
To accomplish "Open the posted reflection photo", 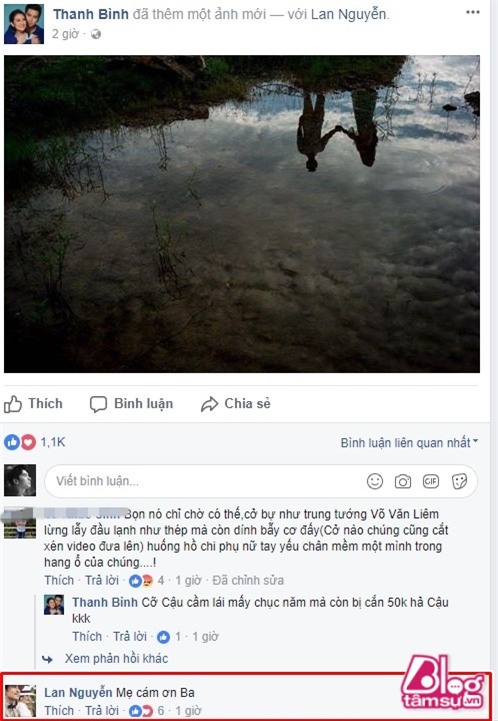I will (x=242, y=214).
